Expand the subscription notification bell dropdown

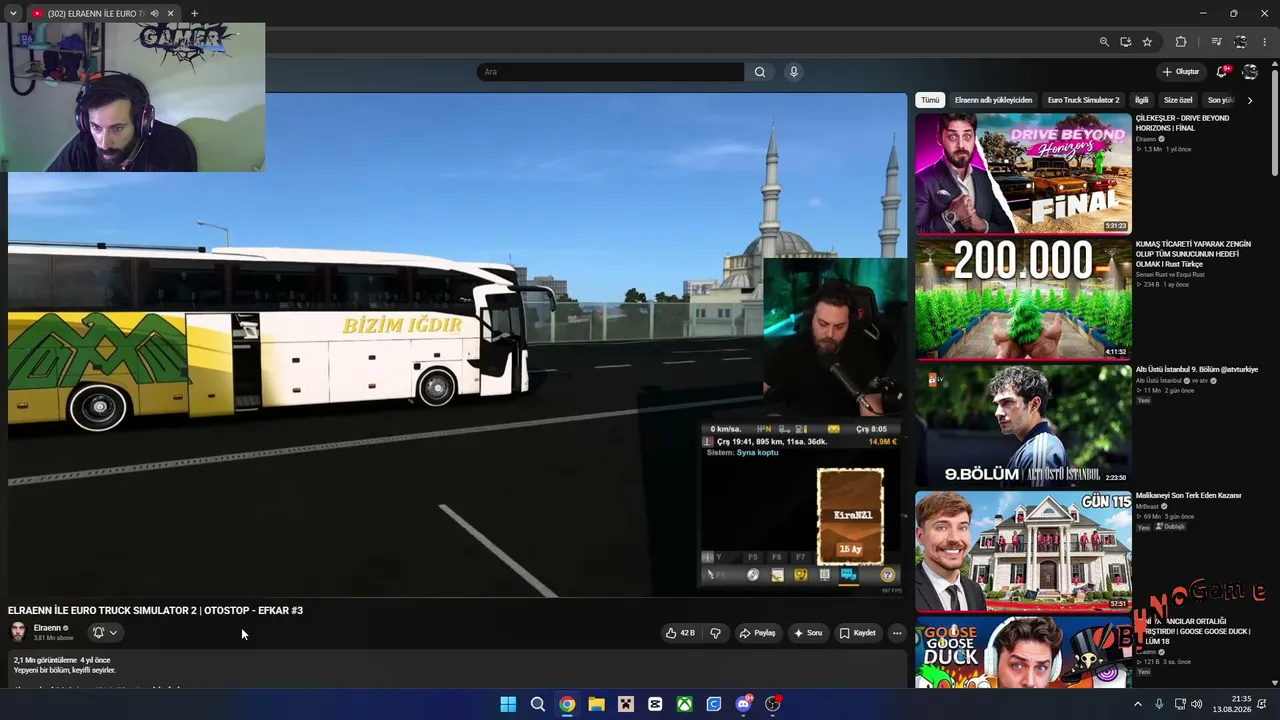[x=105, y=632]
